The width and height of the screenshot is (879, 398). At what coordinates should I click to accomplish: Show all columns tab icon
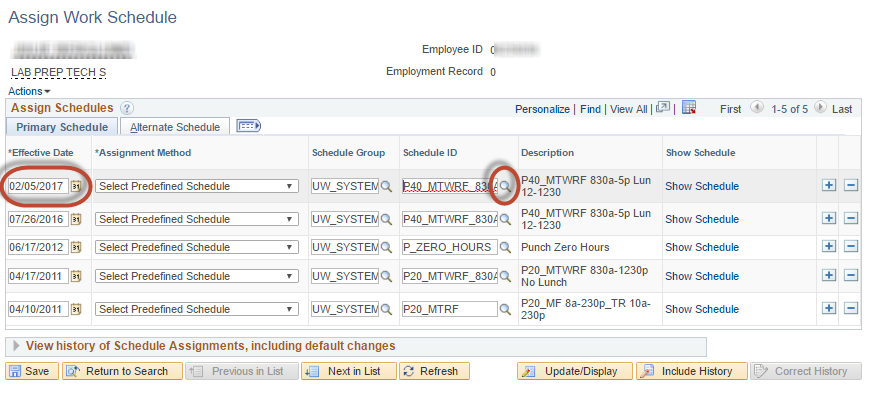(x=248, y=126)
